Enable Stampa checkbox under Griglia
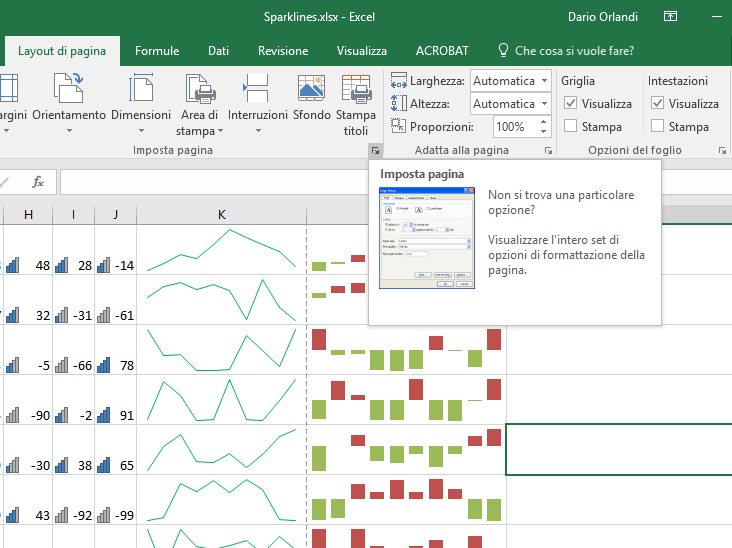The image size is (732, 548). point(570,126)
